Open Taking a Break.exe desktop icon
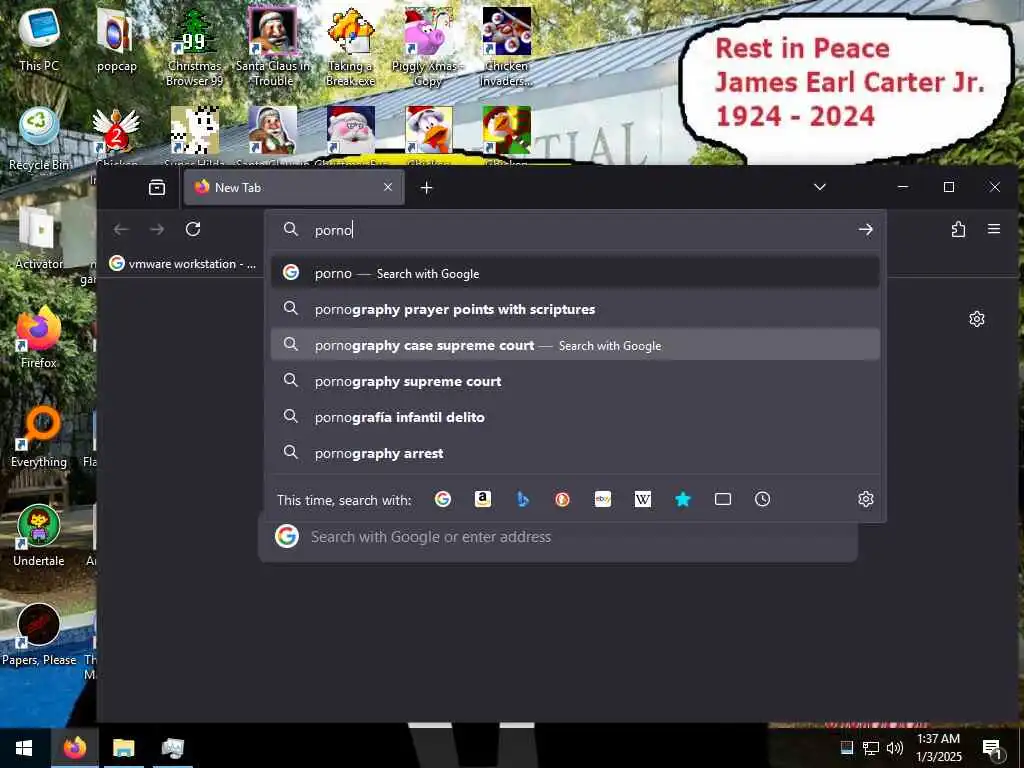 351,47
